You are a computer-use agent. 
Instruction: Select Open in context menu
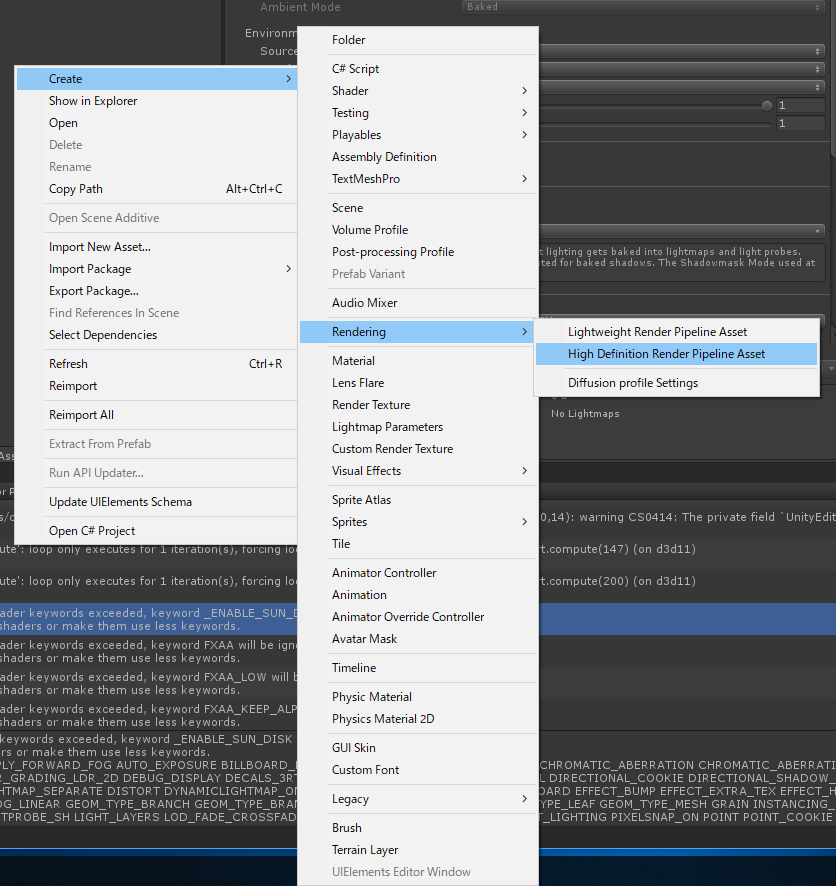(157, 123)
